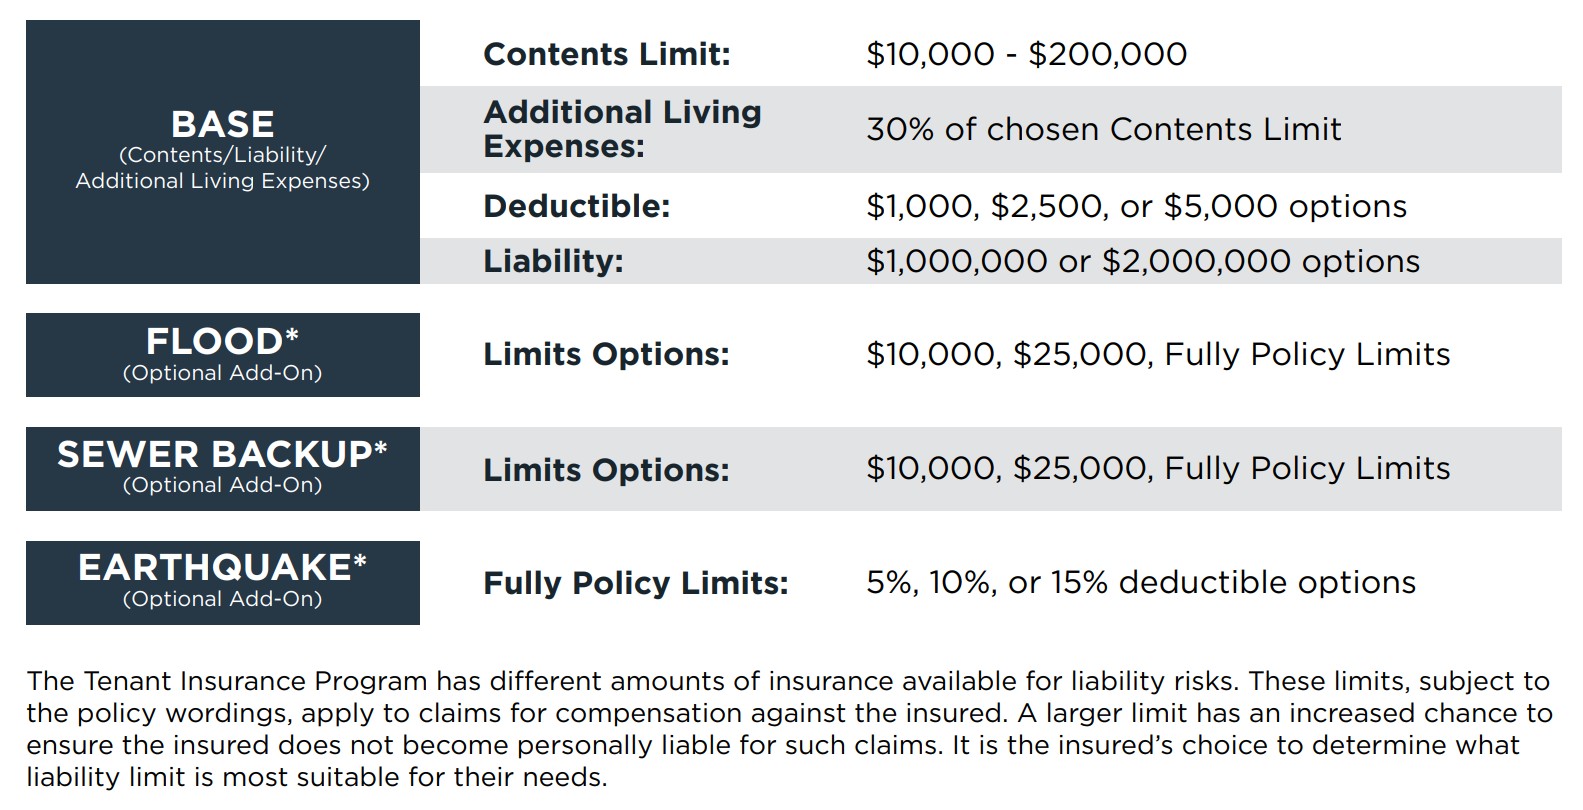Click the Contents/Liability/Additional Living Expenses subtitle
Screen dimensions: 1583x810
click(x=222, y=168)
